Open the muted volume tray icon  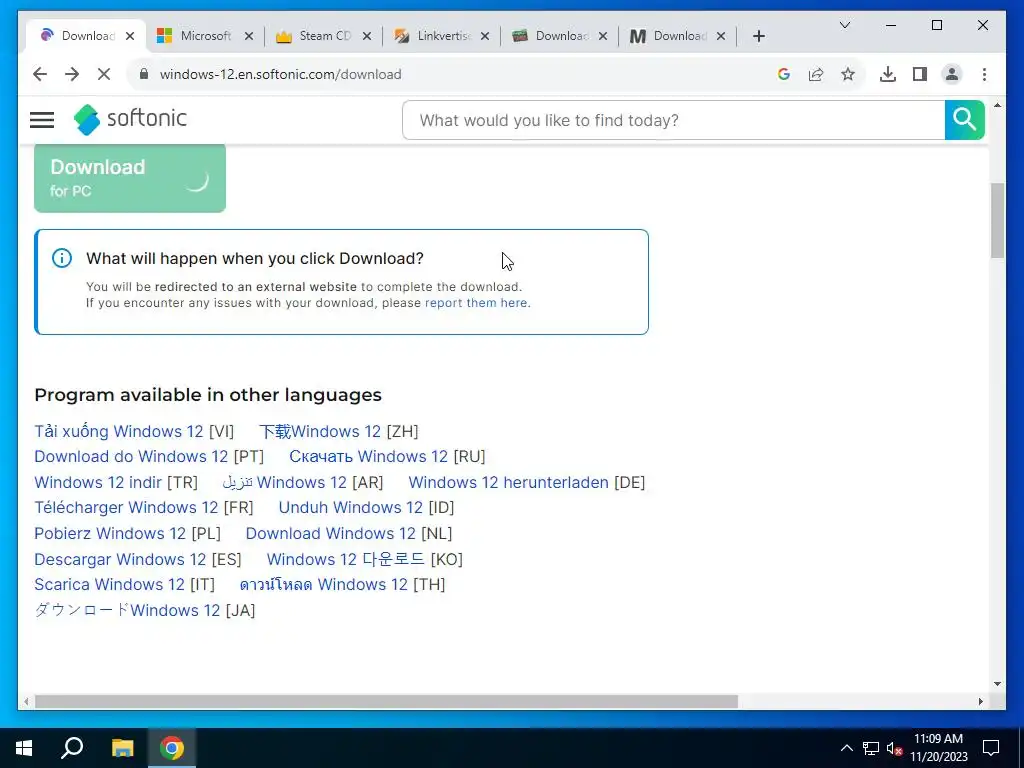(894, 748)
